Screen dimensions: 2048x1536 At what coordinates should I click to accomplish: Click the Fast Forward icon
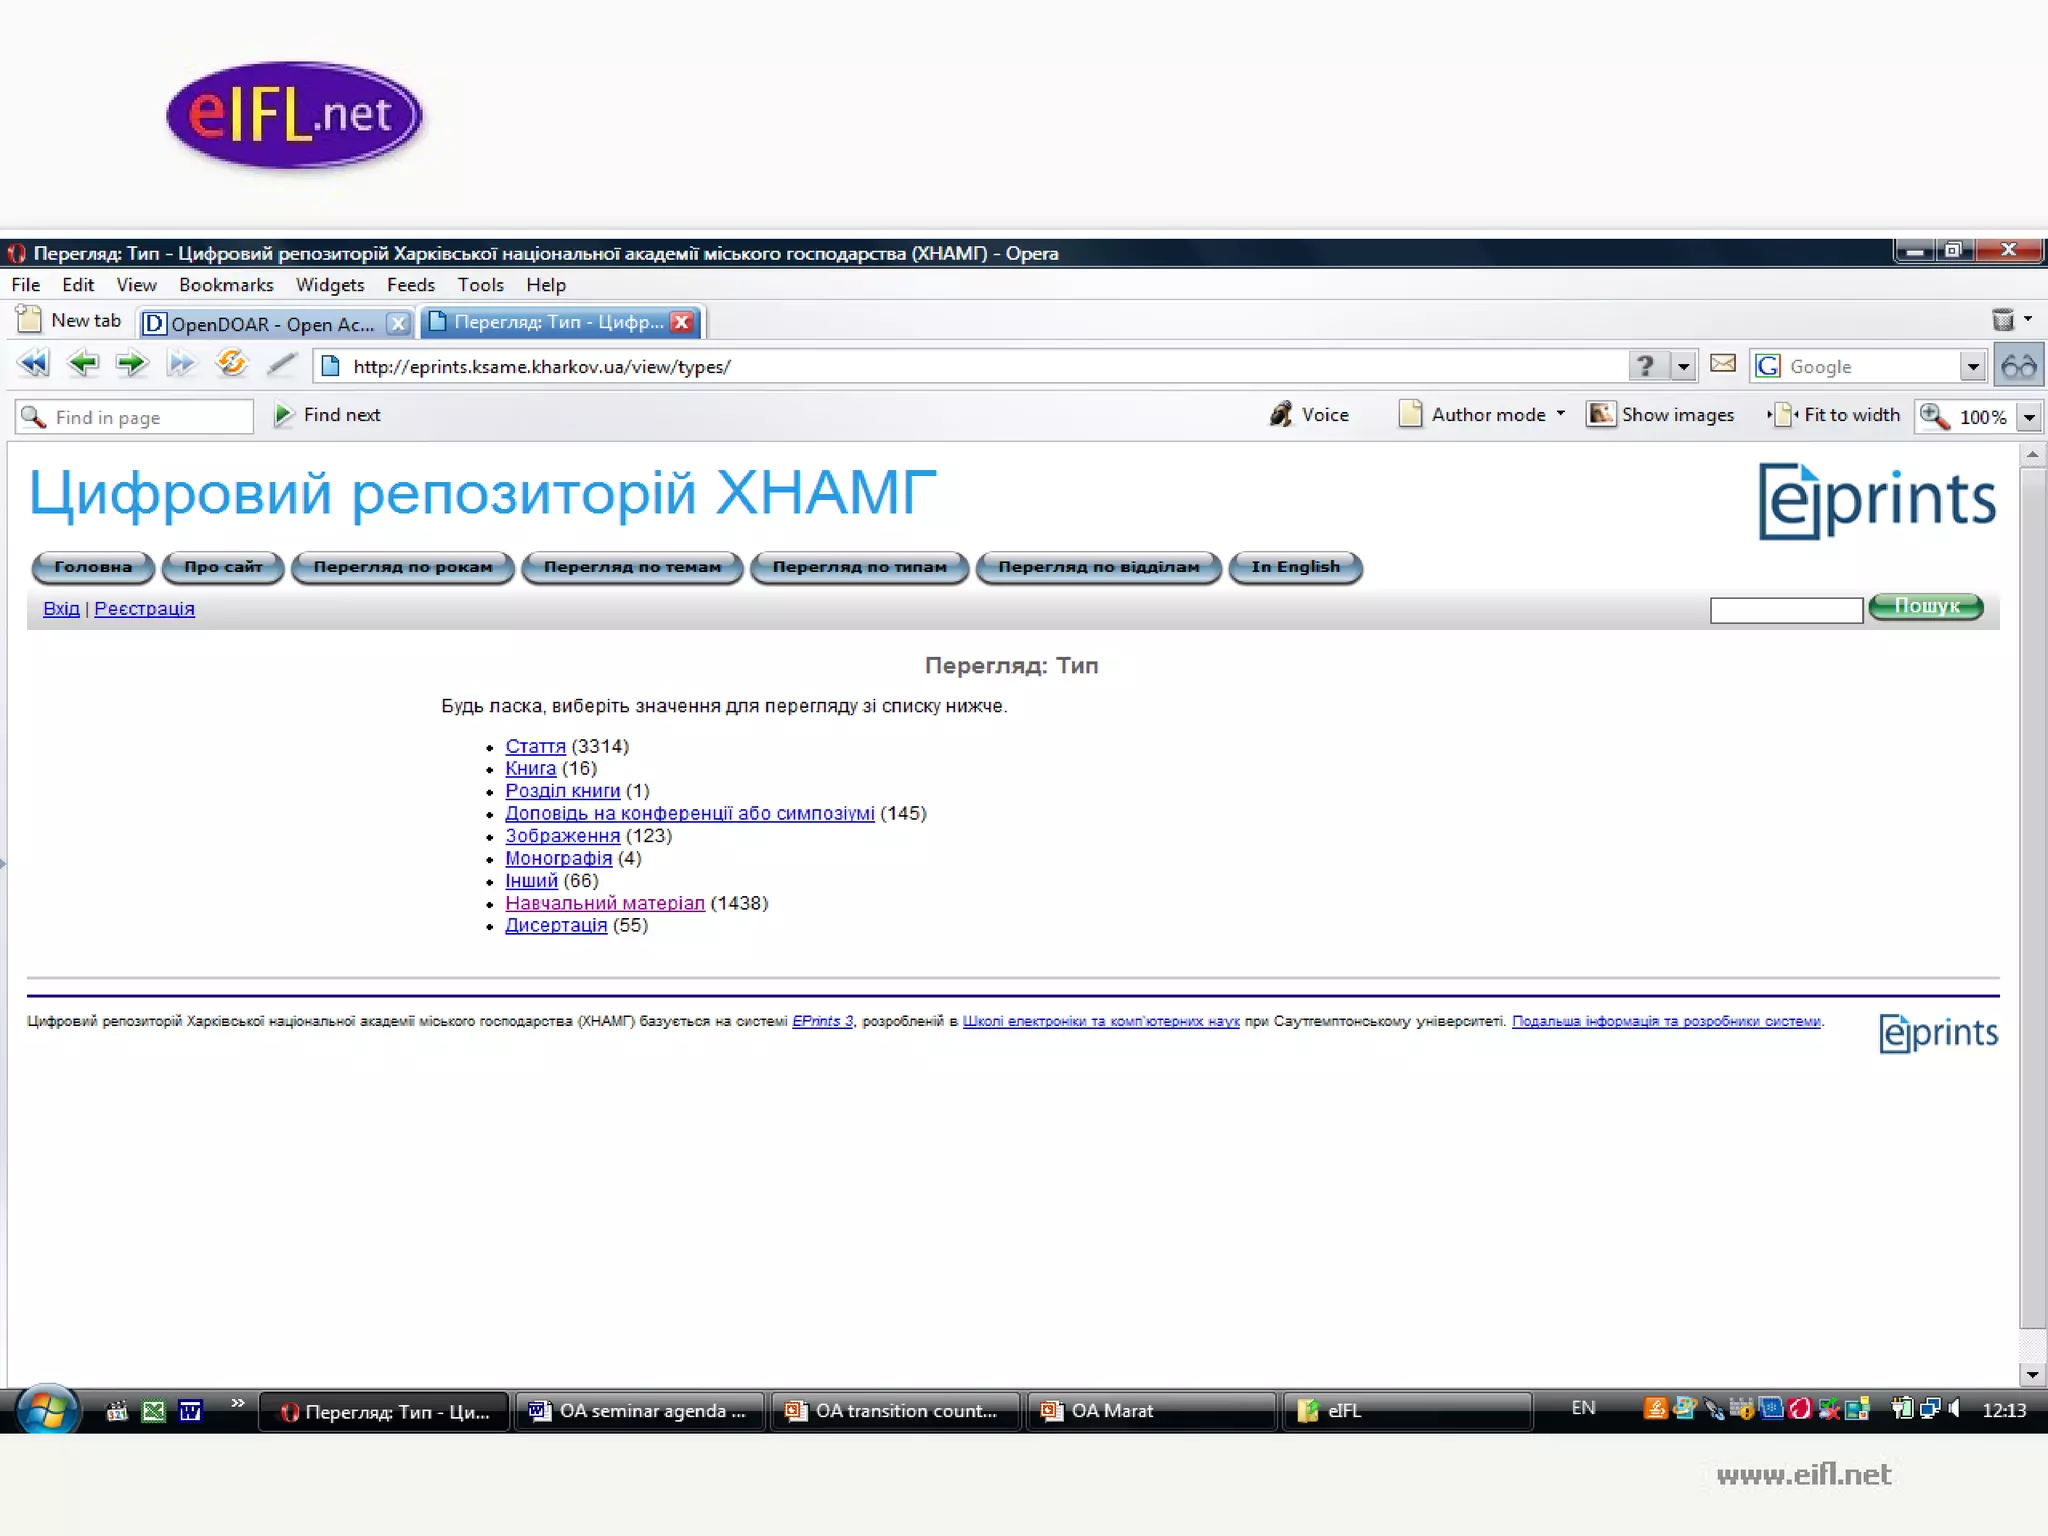pyautogui.click(x=181, y=364)
